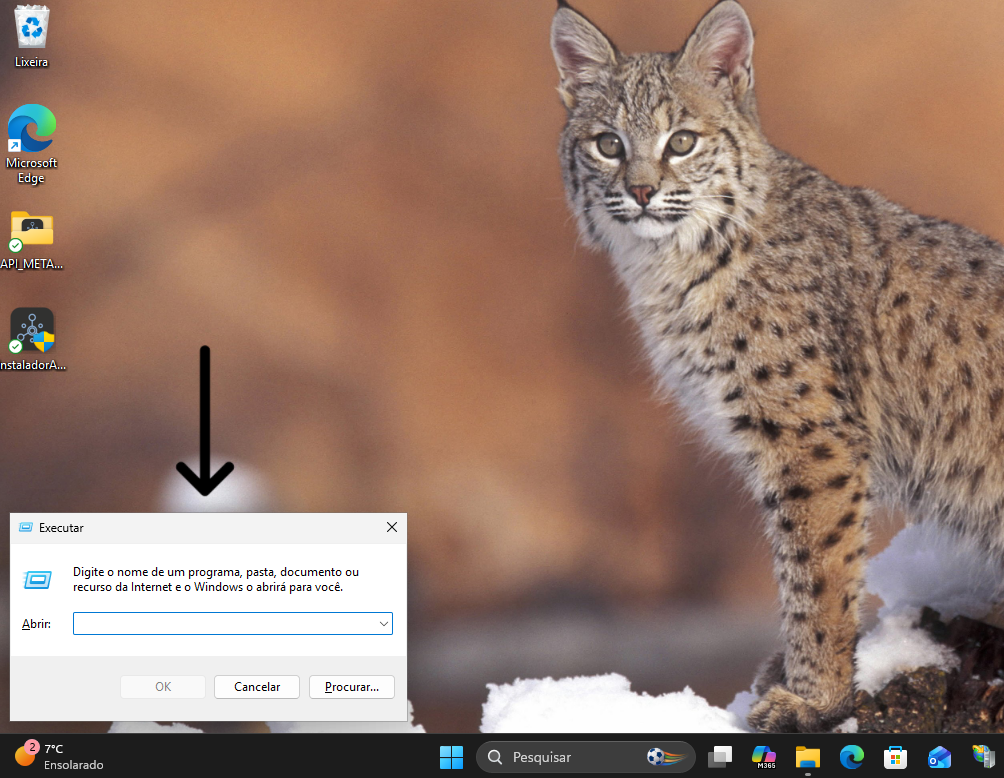This screenshot has width=1004, height=778.
Task: Expand the Abrir history dropdown arrow
Action: pyautogui.click(x=384, y=624)
